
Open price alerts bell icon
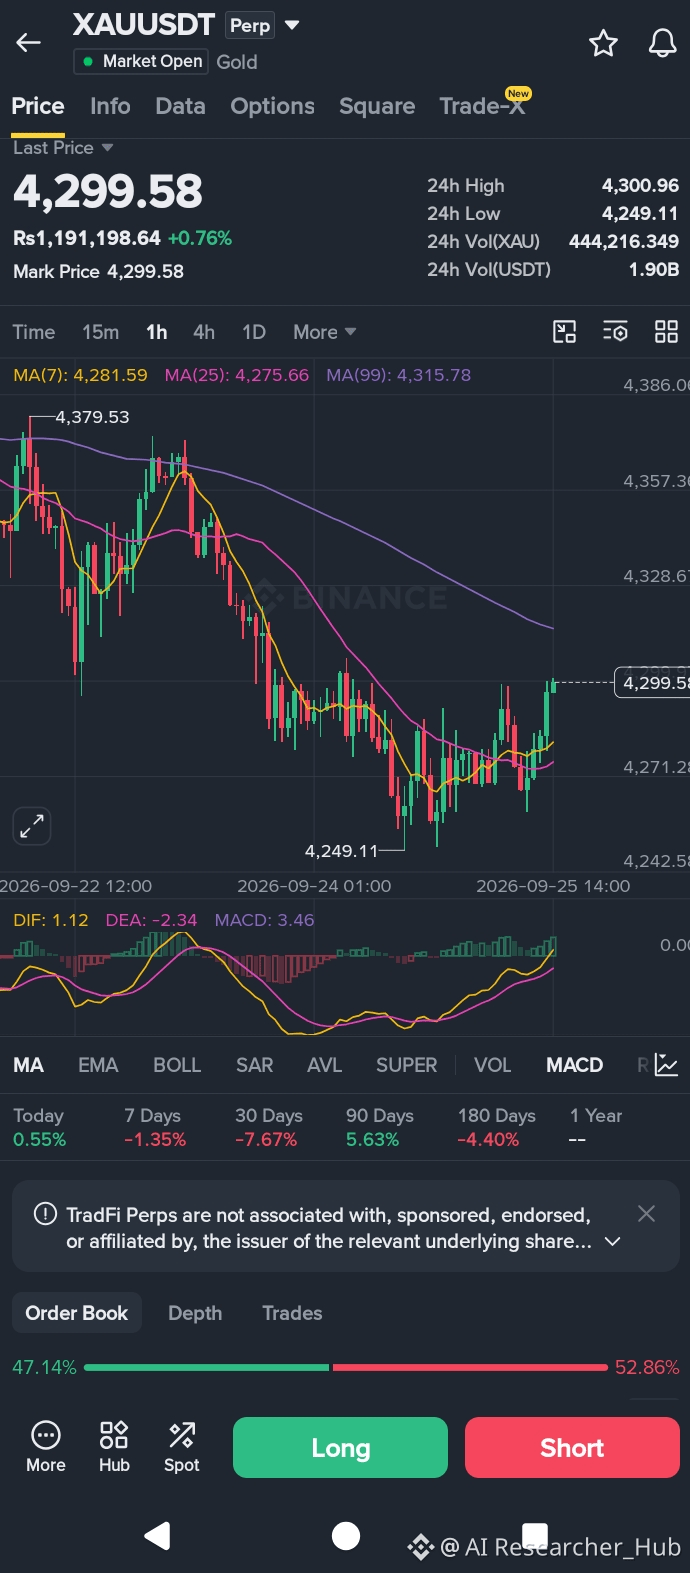(x=662, y=43)
